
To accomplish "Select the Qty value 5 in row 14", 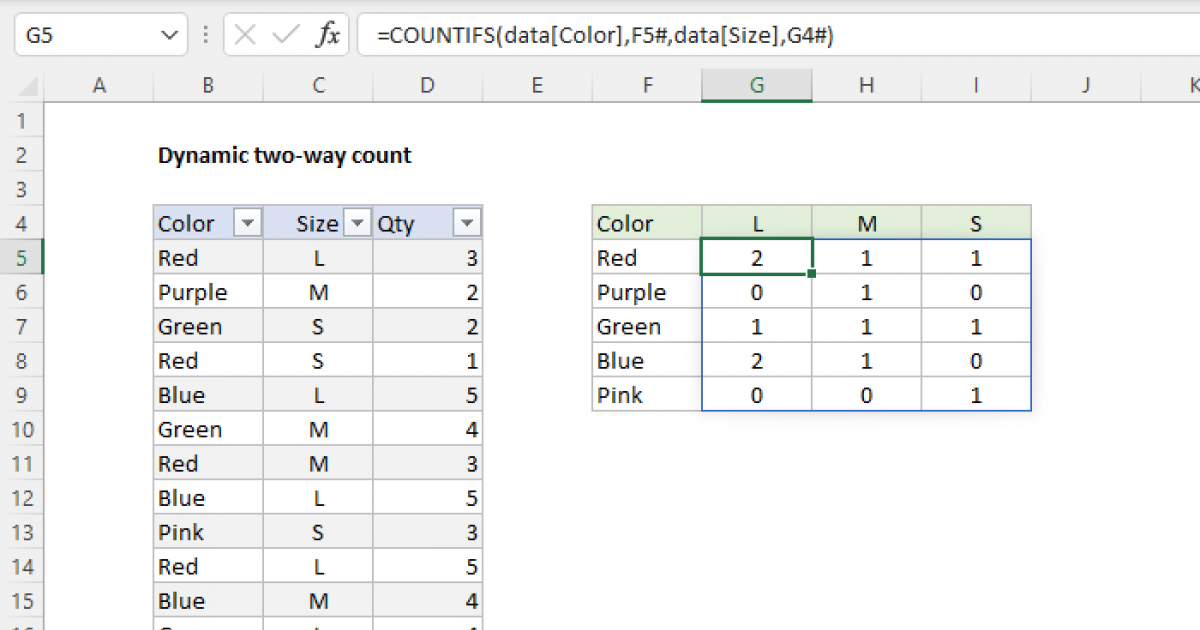I will coord(427,566).
